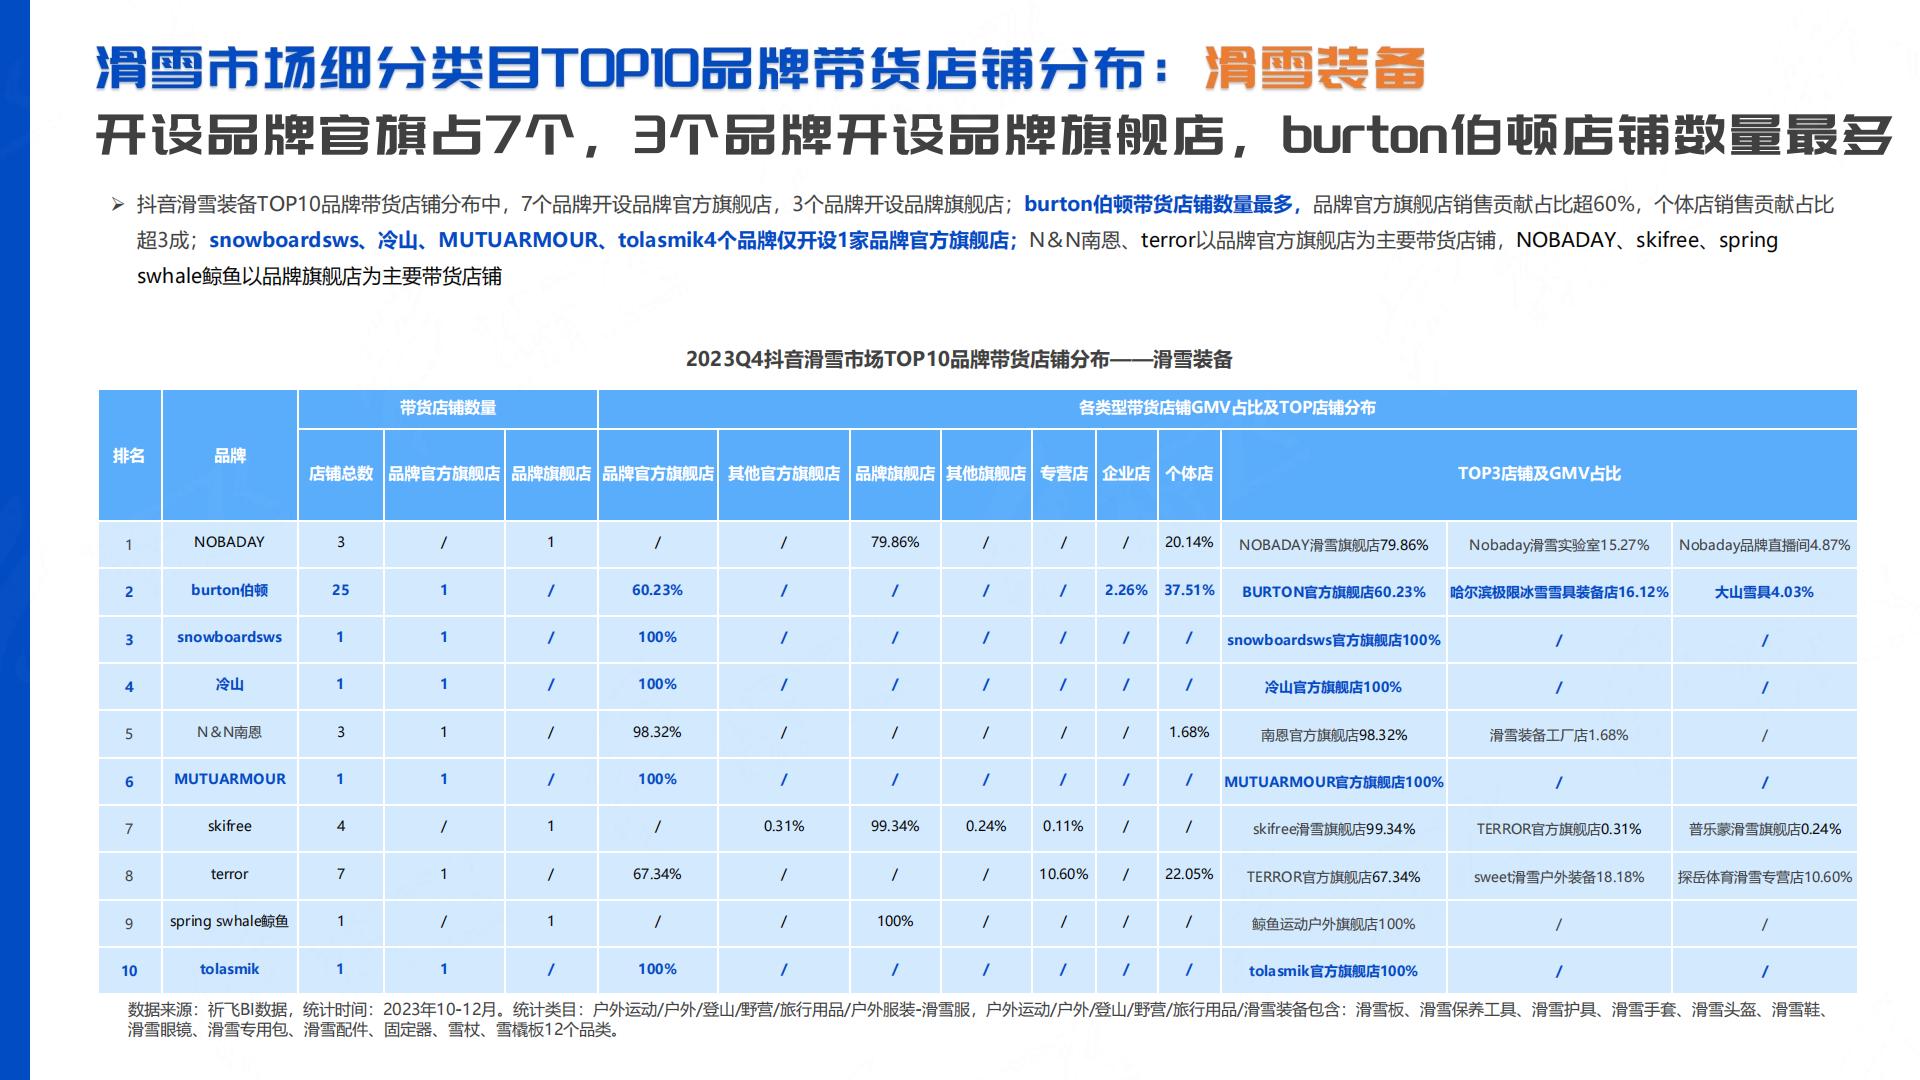Screen dimensions: 1920x1080
Task: Select the 带货店铺数量 header
Action: (448, 408)
